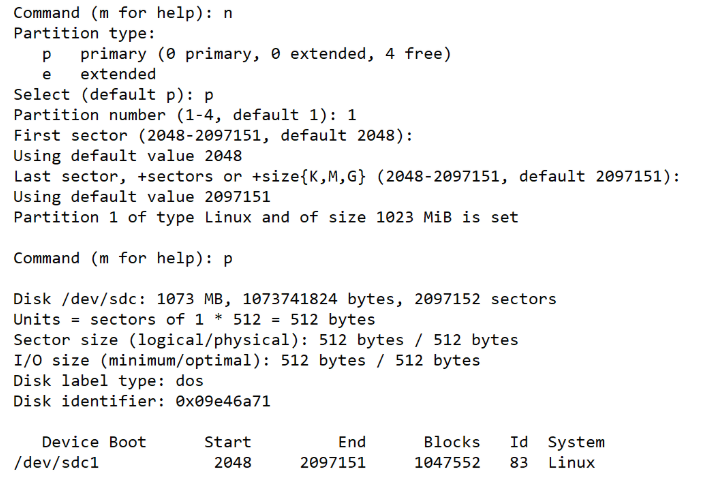Click the 'Disk label type: dos' line

tap(108, 381)
